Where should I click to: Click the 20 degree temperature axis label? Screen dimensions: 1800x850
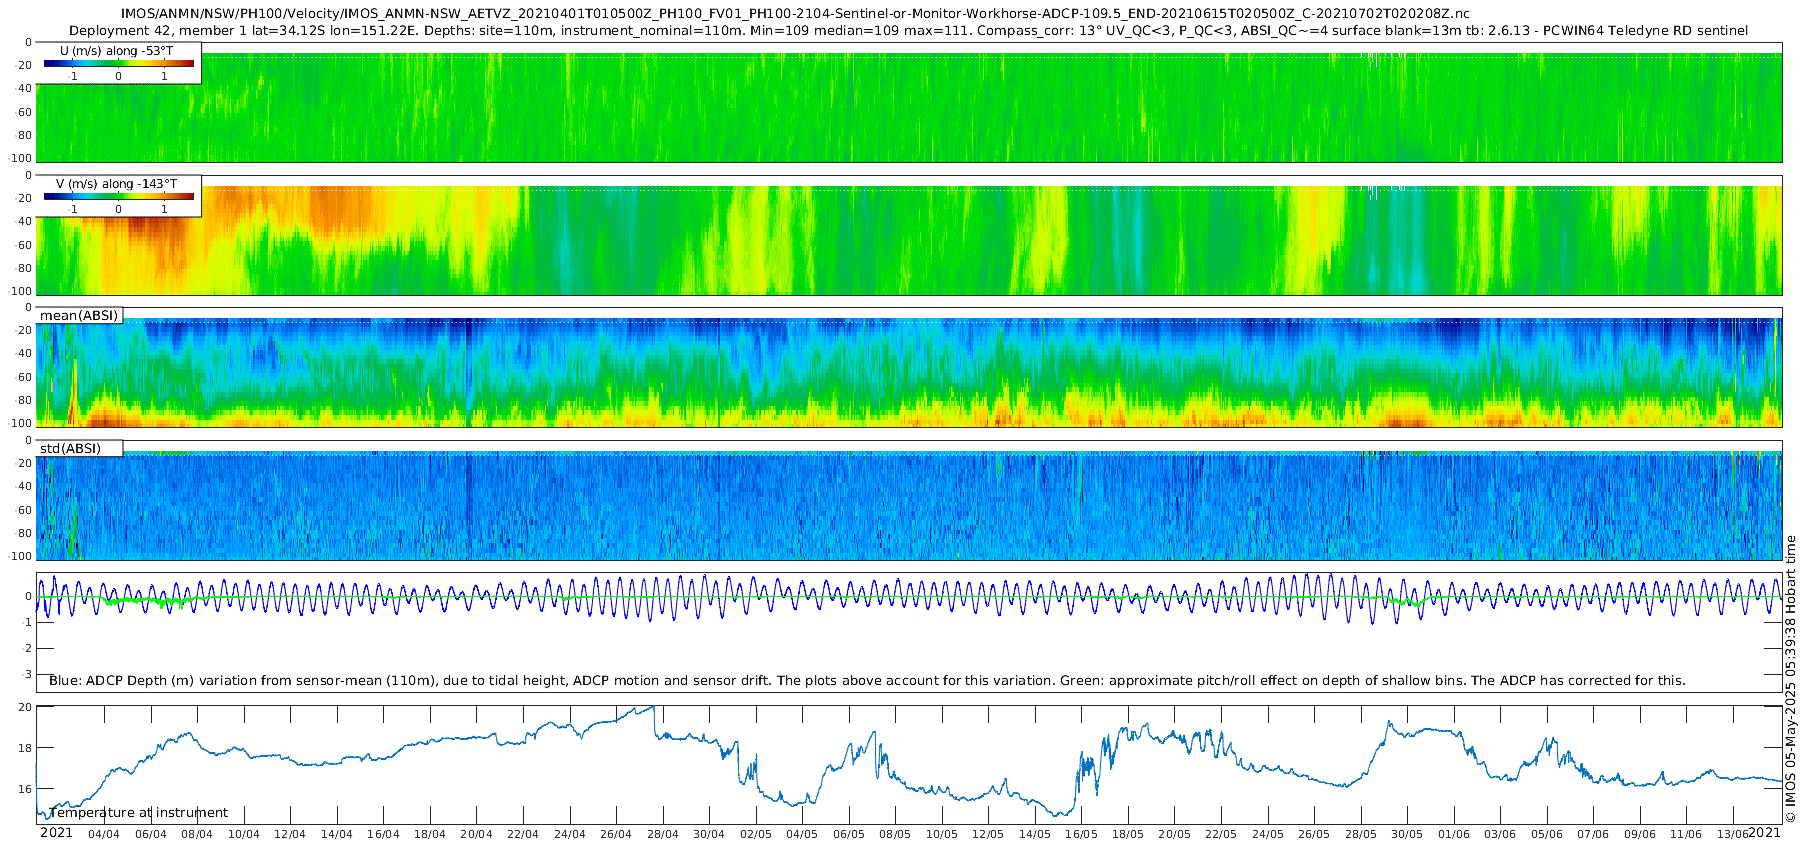pyautogui.click(x=26, y=707)
